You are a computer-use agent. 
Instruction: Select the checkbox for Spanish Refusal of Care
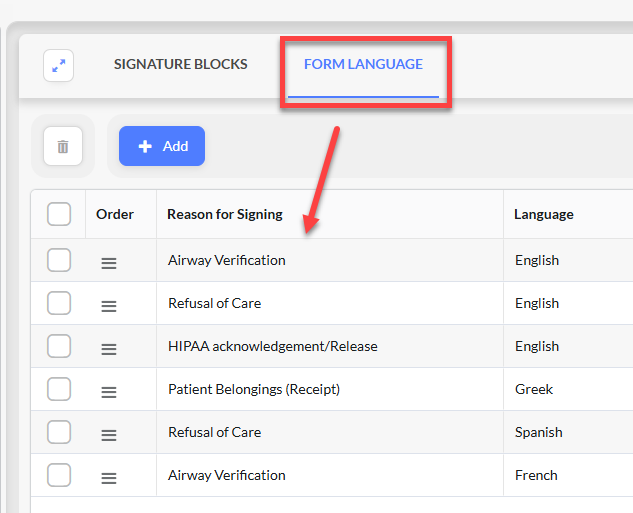[x=59, y=432]
